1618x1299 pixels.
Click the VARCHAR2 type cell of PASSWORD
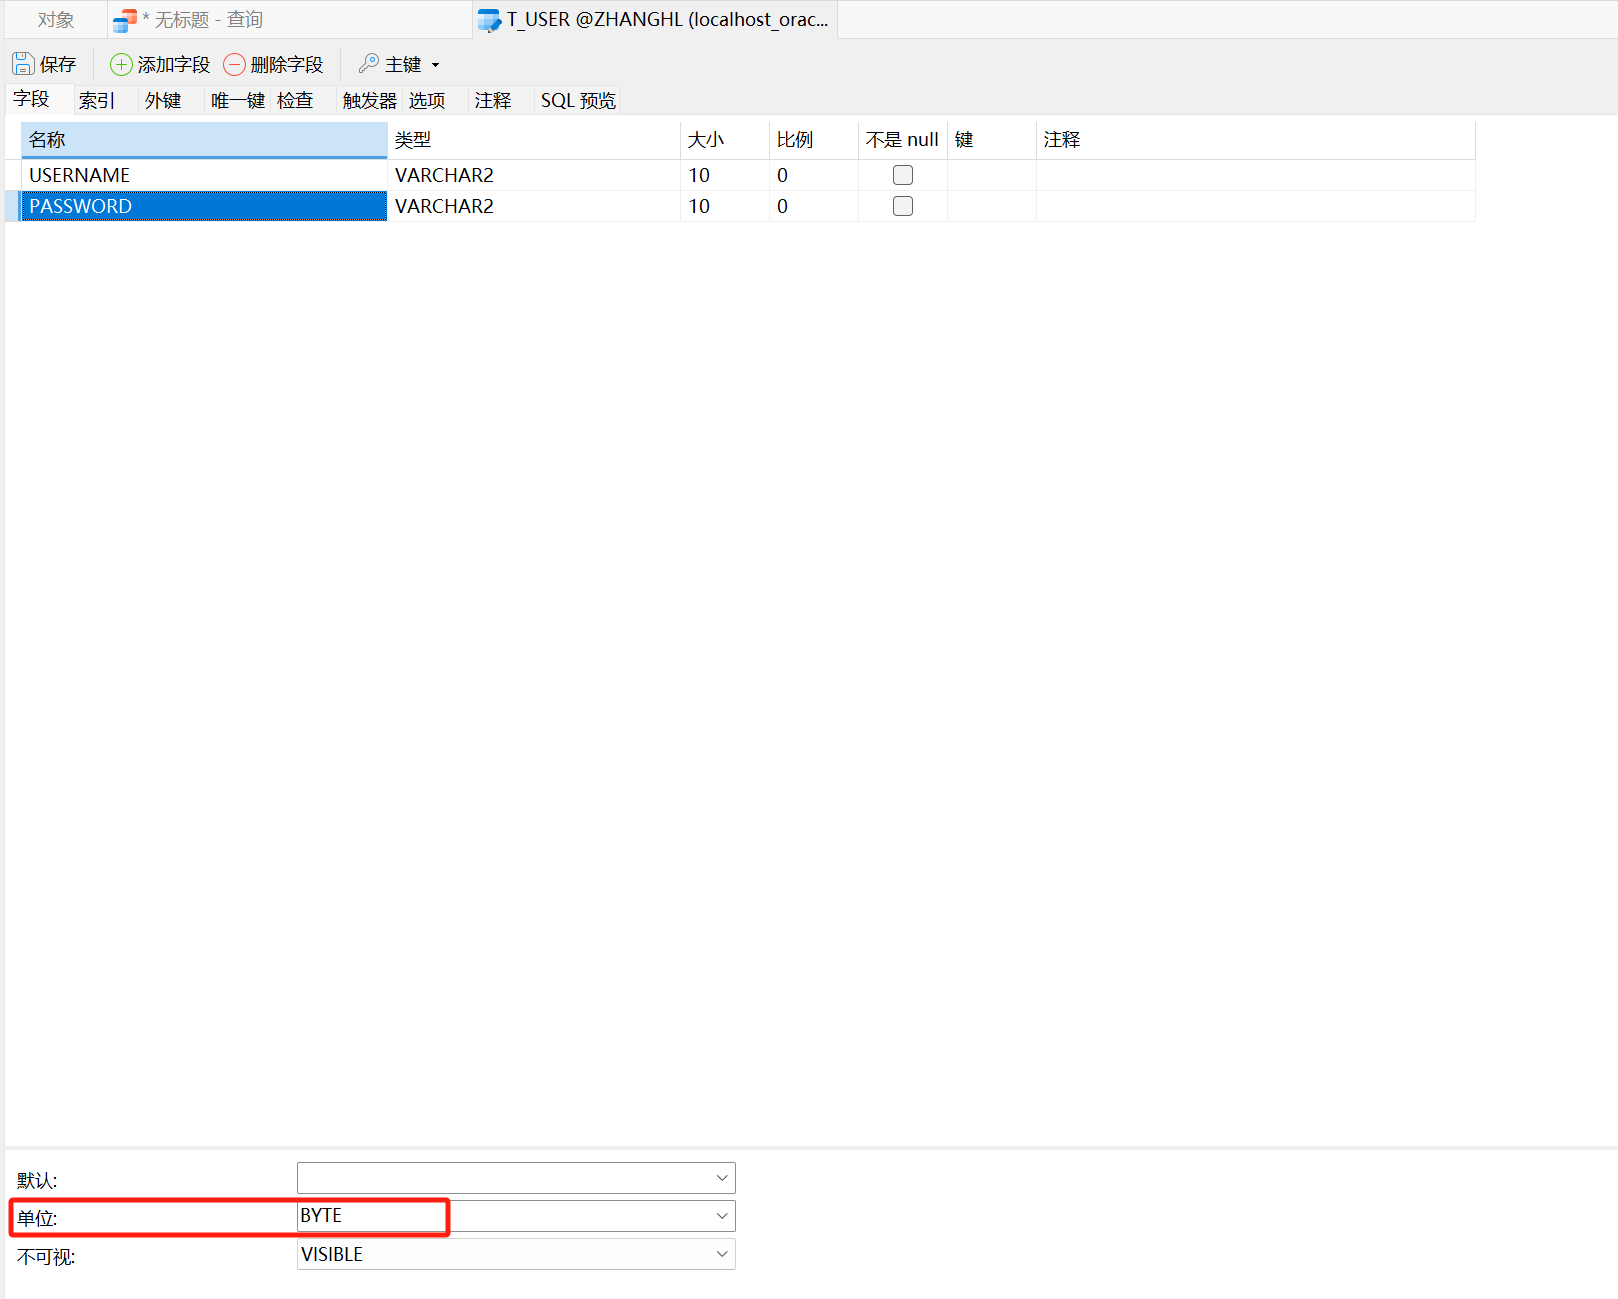pyautogui.click(x=530, y=206)
